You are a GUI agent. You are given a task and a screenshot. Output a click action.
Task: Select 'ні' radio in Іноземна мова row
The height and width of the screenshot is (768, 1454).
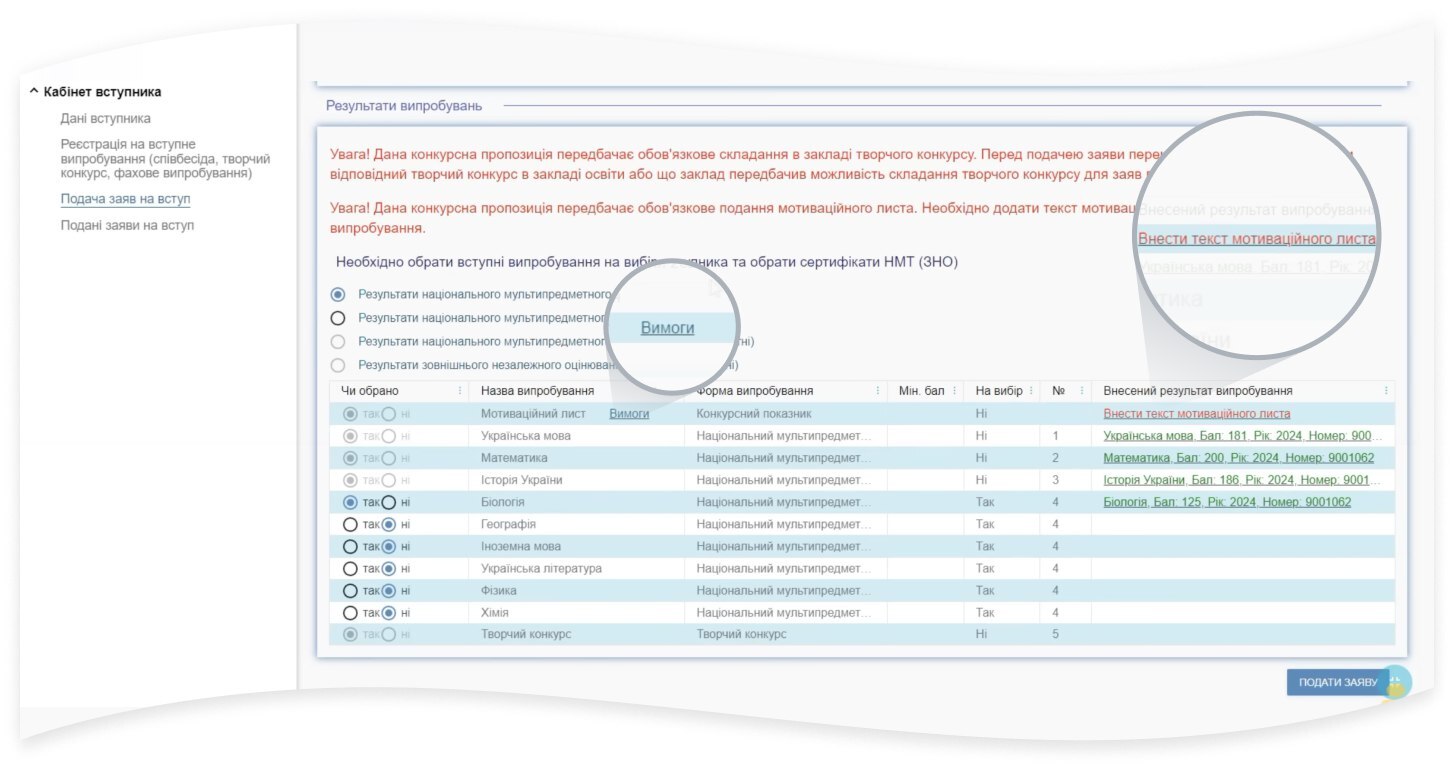coord(389,546)
